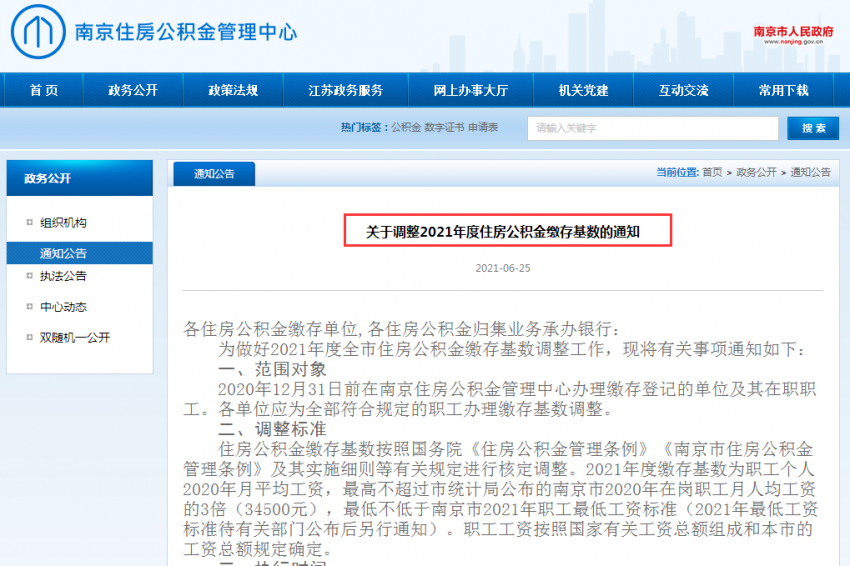Image resolution: width=850 pixels, height=566 pixels.
Task: Click the 公积金 hot tag link
Action: click(x=405, y=128)
